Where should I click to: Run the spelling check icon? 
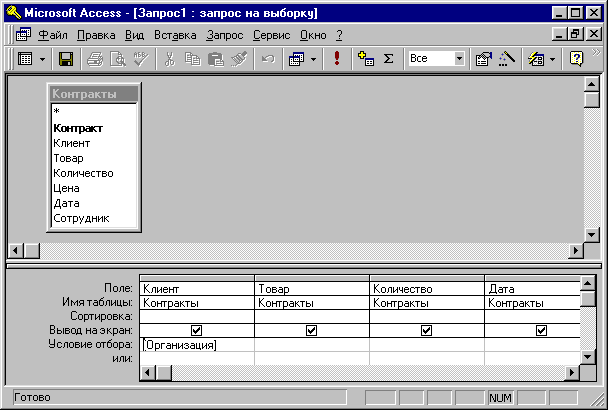tap(141, 59)
